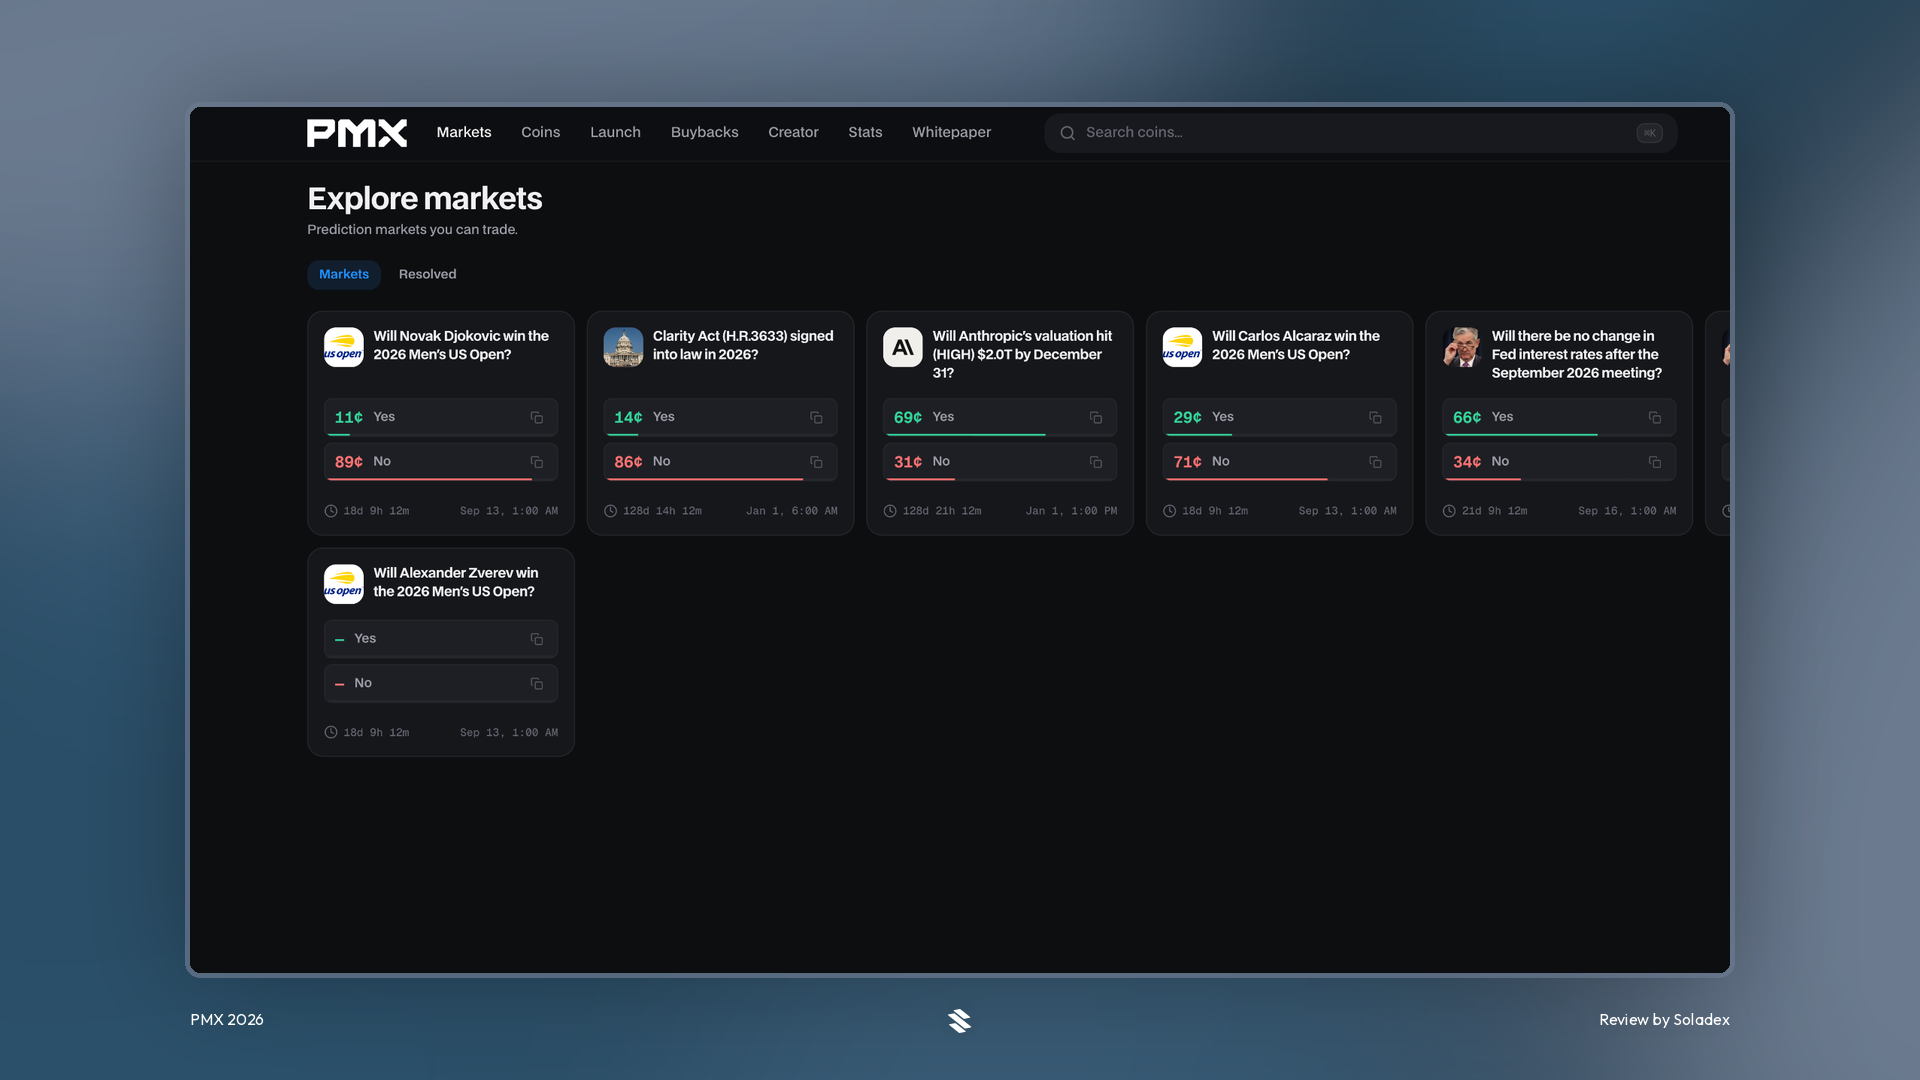This screenshot has width=1920, height=1080.
Task: Buy No at 31¢ on Anthropic market
Action: (x=1000, y=462)
